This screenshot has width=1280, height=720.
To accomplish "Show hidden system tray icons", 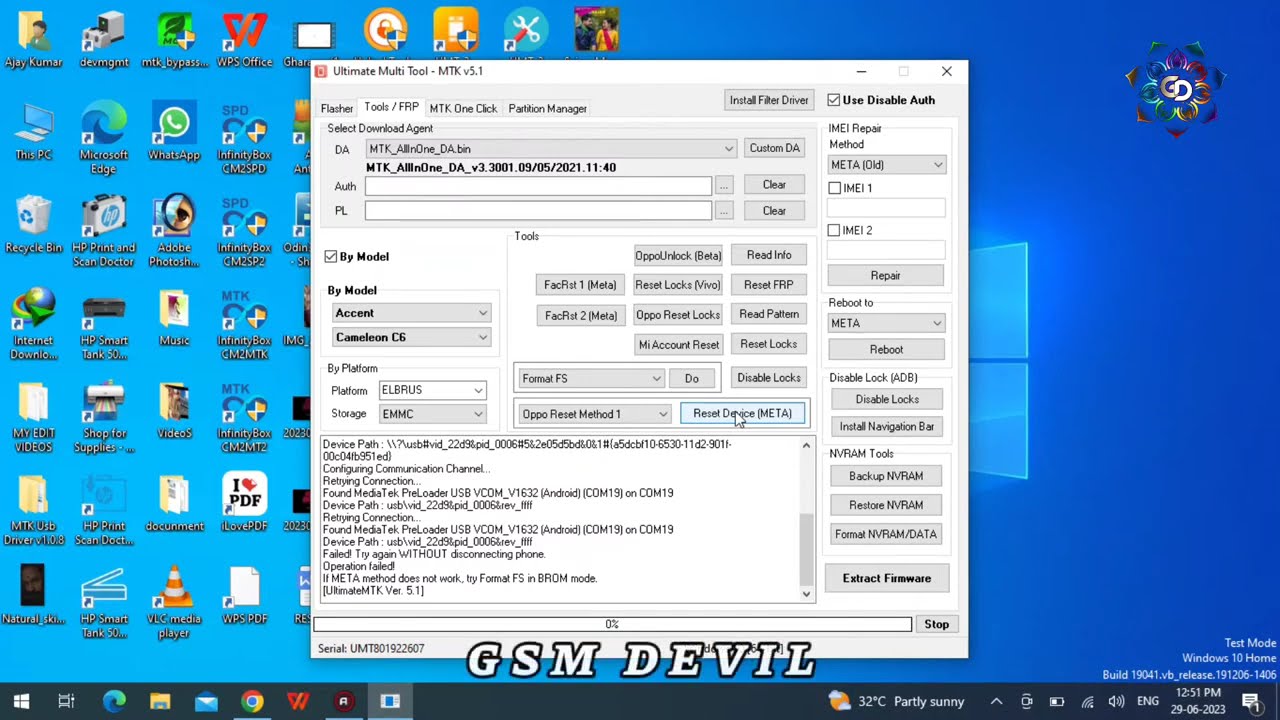I will pos(996,701).
